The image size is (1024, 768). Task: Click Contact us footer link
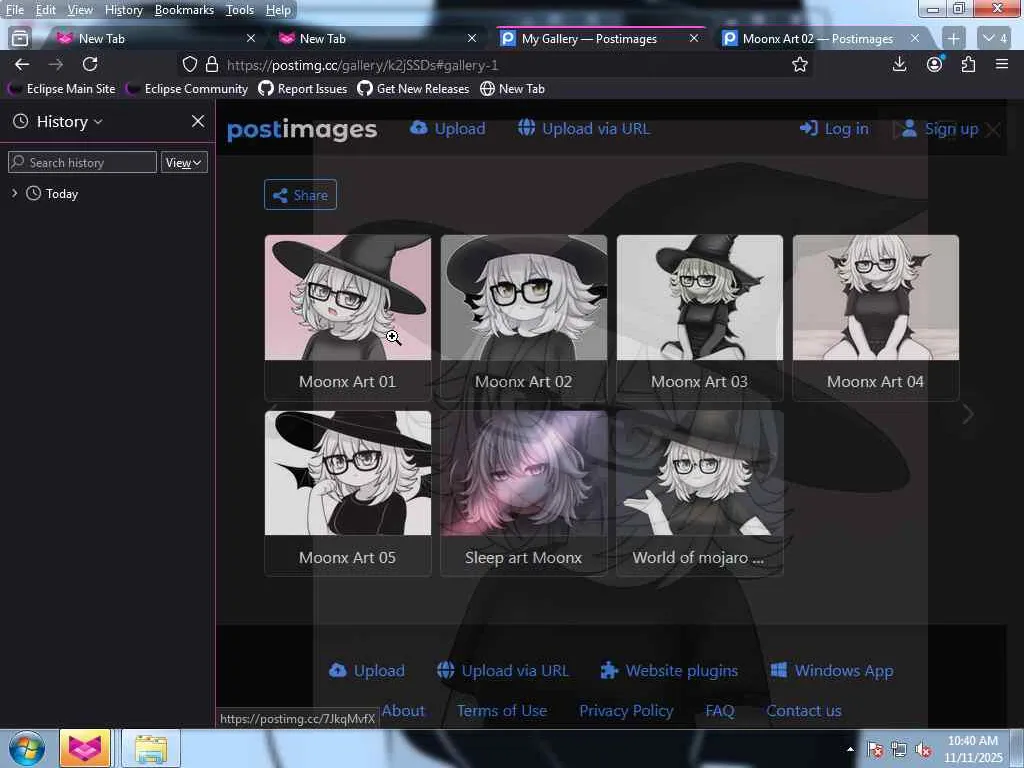point(803,711)
